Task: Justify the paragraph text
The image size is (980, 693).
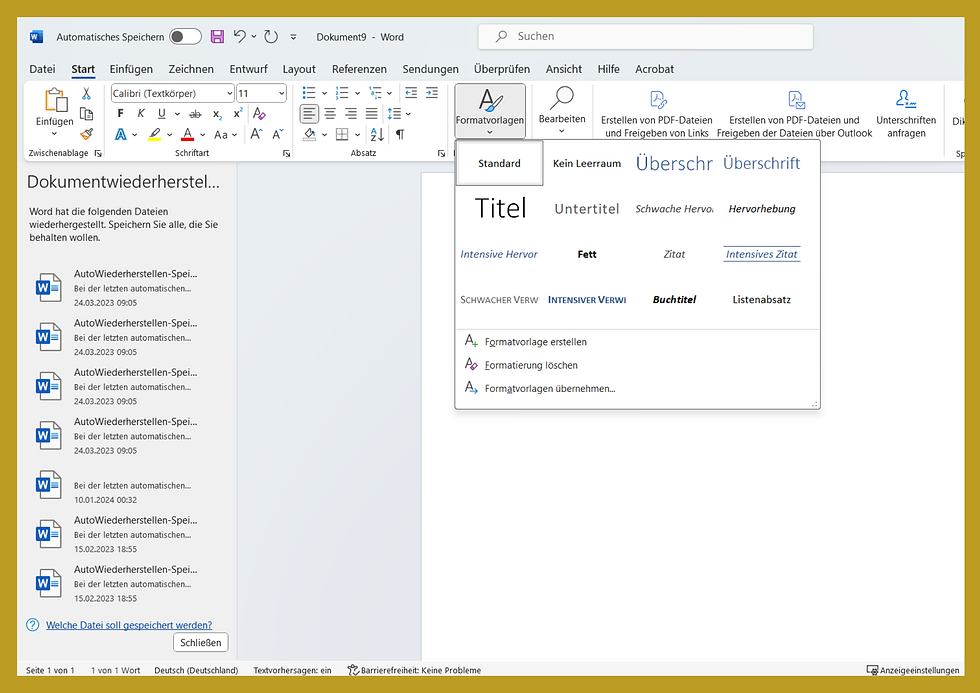Action: click(371, 114)
